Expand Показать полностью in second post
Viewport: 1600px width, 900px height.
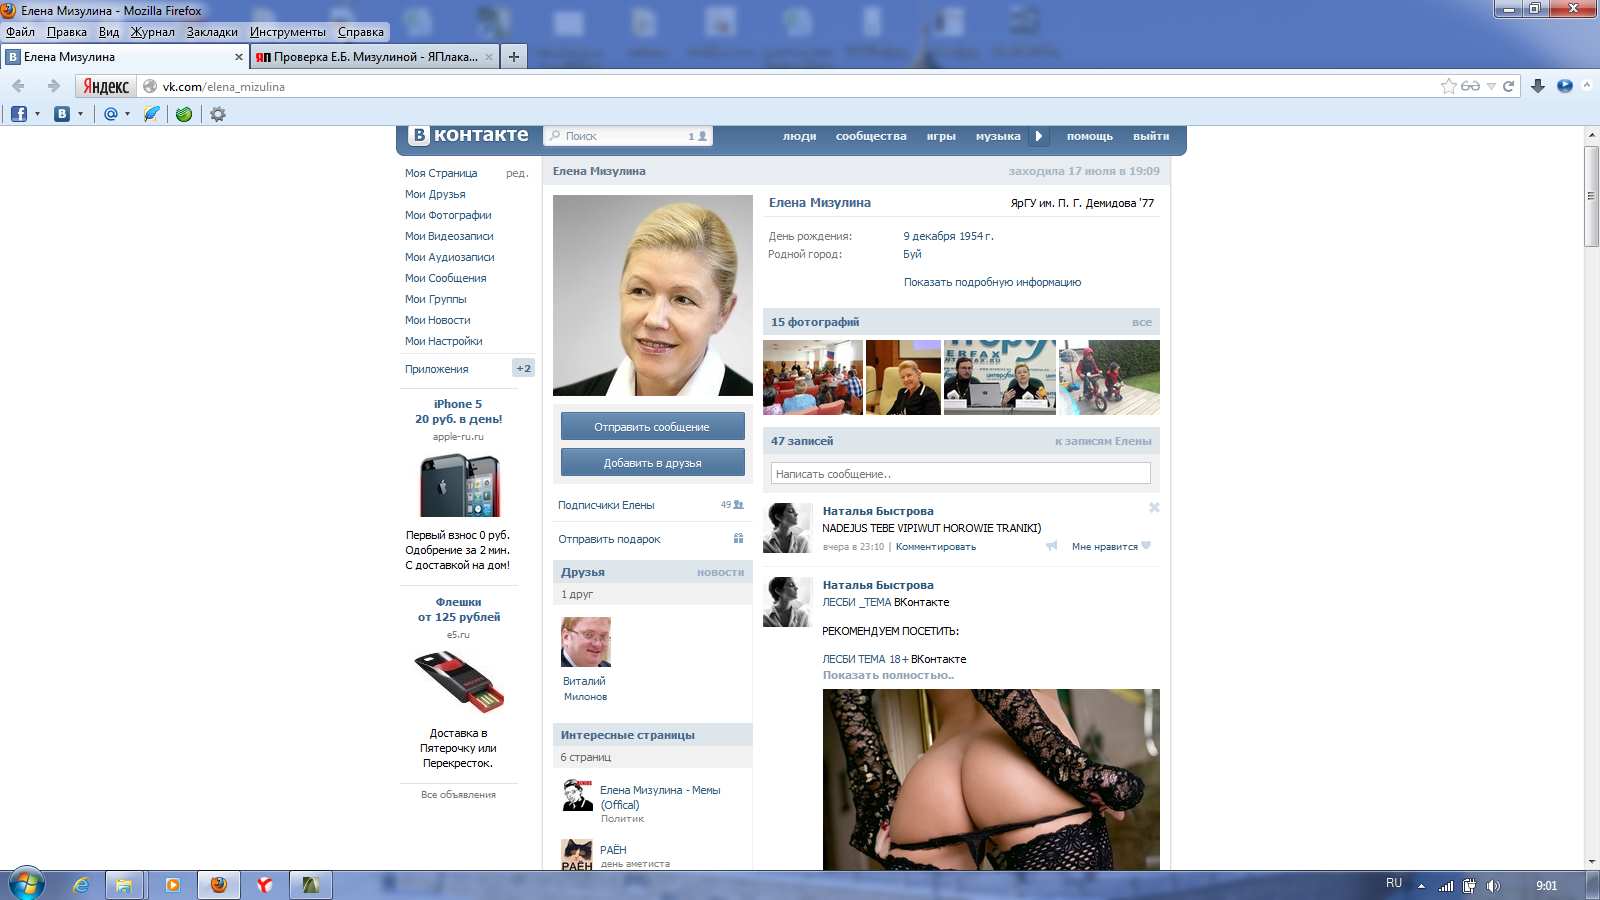coord(888,675)
